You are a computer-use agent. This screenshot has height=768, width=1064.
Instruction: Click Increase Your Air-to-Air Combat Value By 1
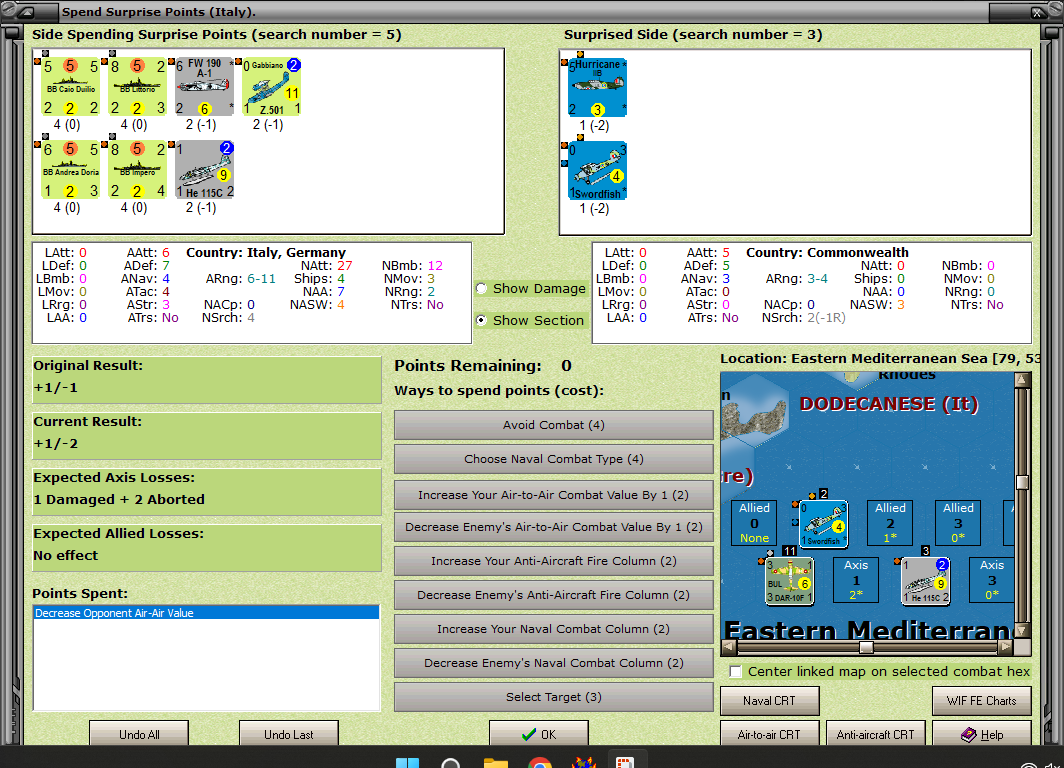coord(554,495)
